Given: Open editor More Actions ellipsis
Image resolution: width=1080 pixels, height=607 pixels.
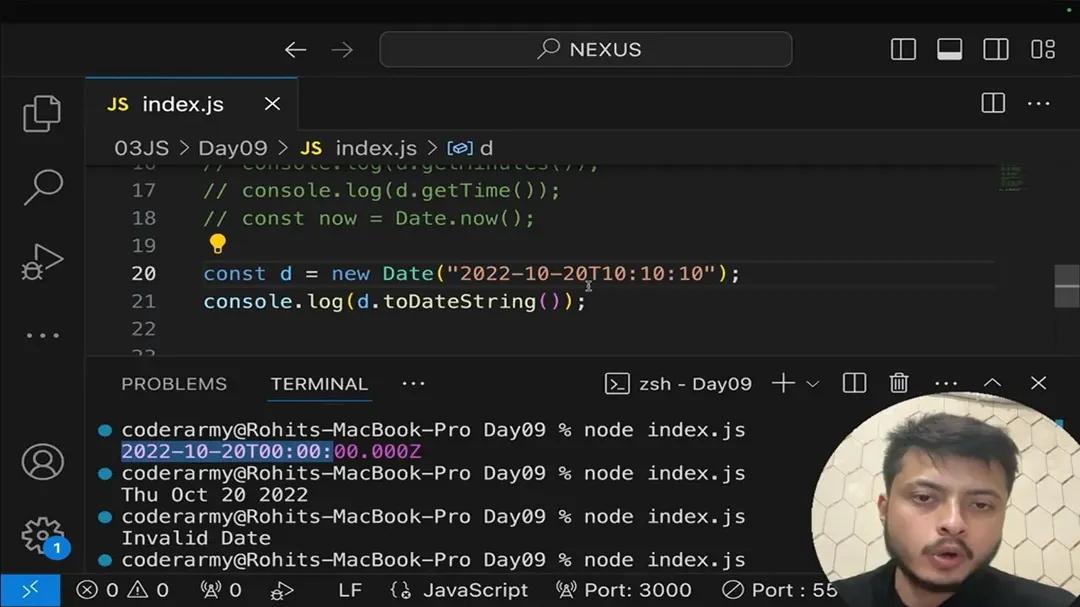Looking at the screenshot, I should click(x=1039, y=104).
